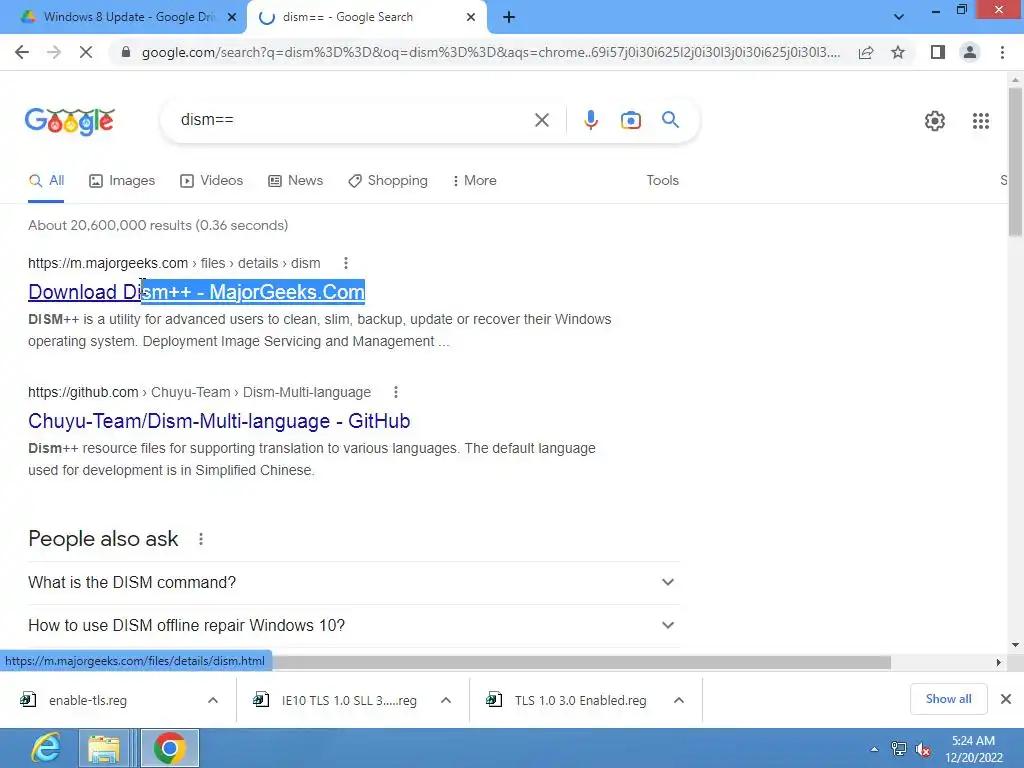Go to Google home via the logo
Viewport: 1024px width, 768px height.
point(70,121)
